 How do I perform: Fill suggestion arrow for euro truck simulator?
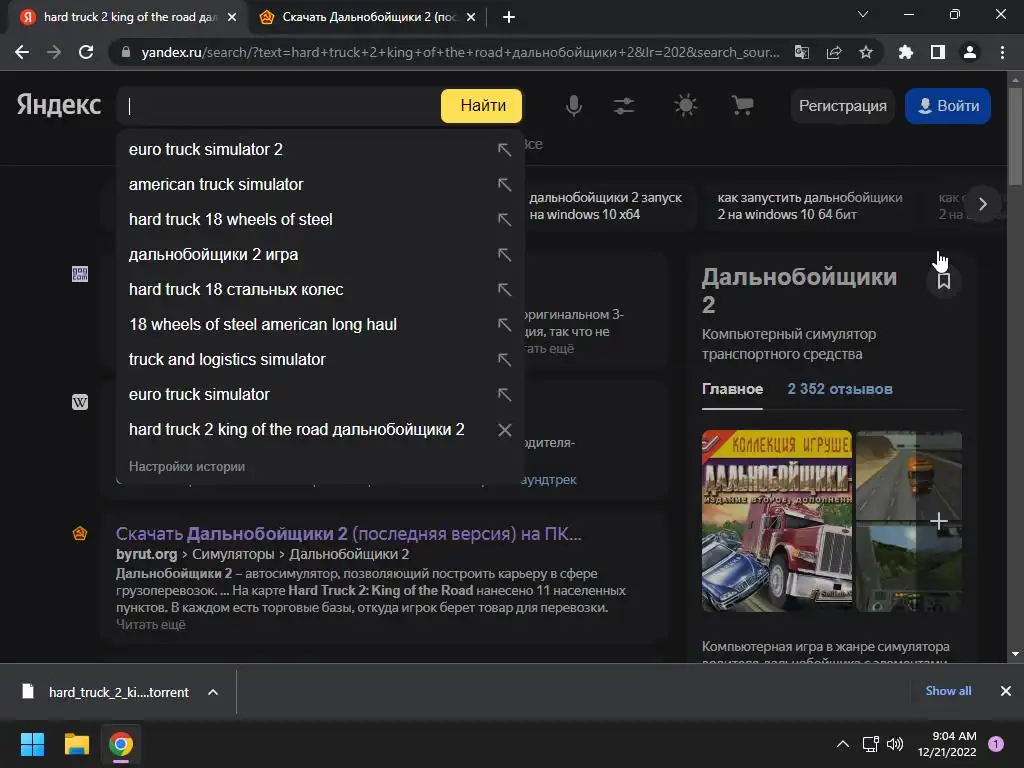pyautogui.click(x=504, y=394)
